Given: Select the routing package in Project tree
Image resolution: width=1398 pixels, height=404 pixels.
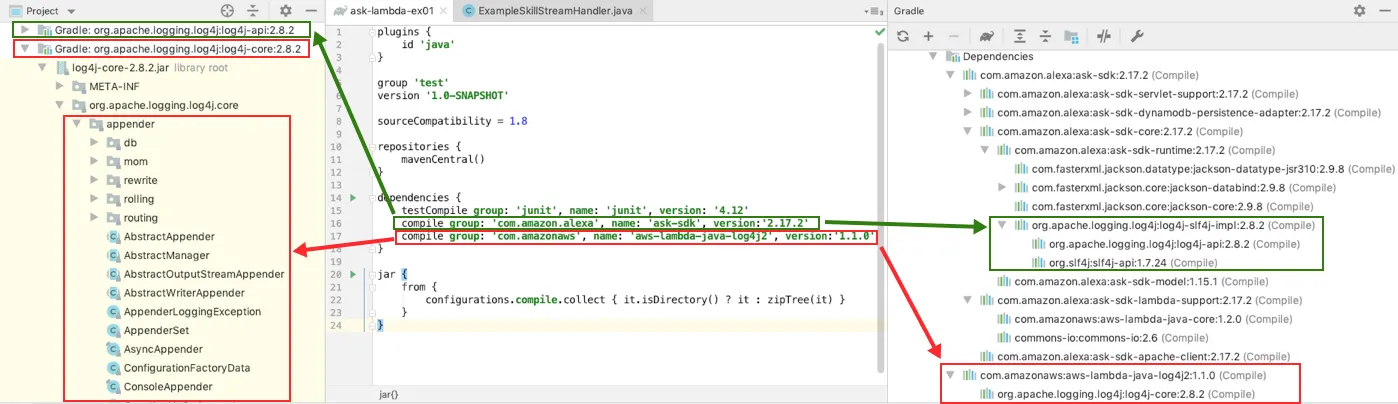Looking at the screenshot, I should (140, 218).
